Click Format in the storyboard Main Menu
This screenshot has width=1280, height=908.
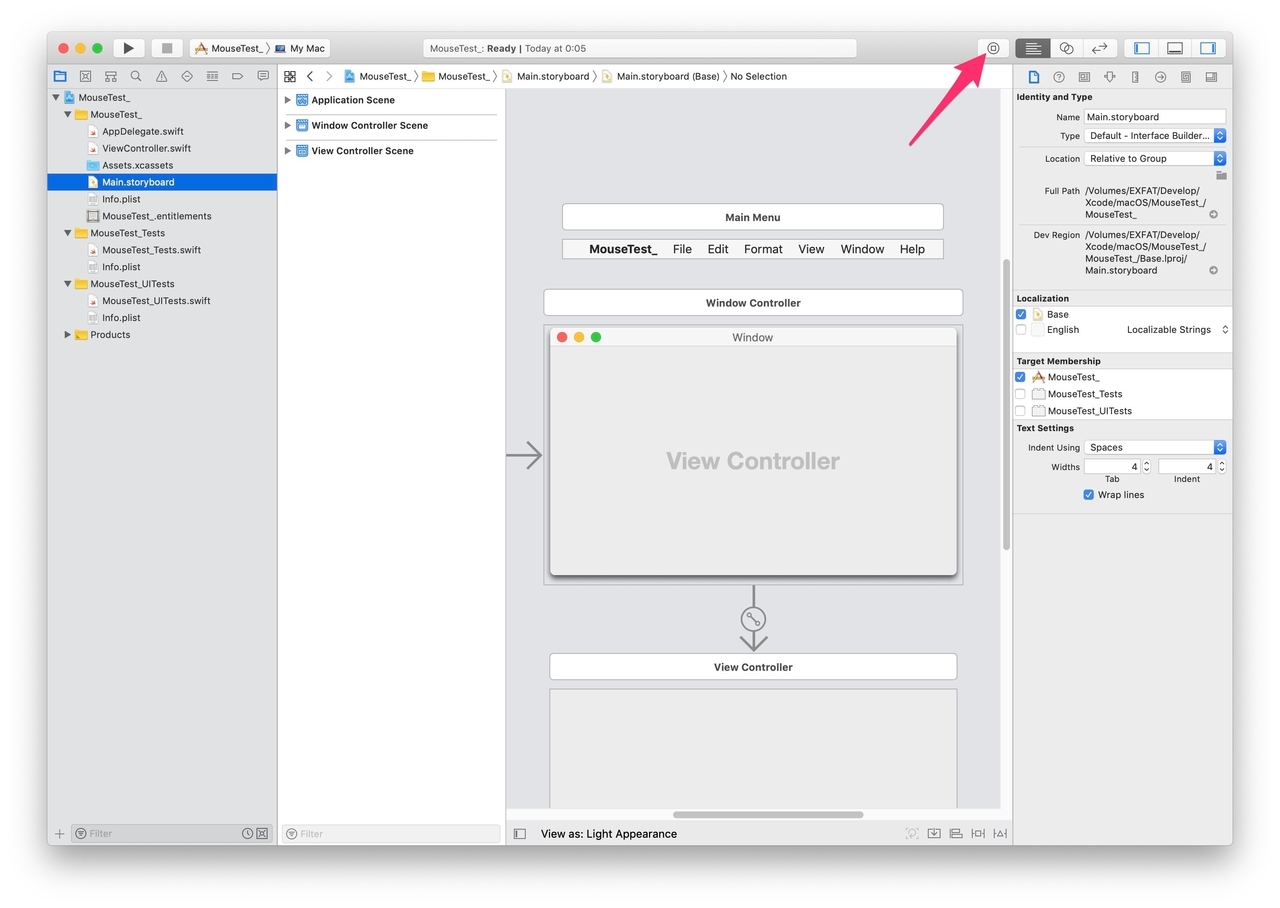[763, 249]
